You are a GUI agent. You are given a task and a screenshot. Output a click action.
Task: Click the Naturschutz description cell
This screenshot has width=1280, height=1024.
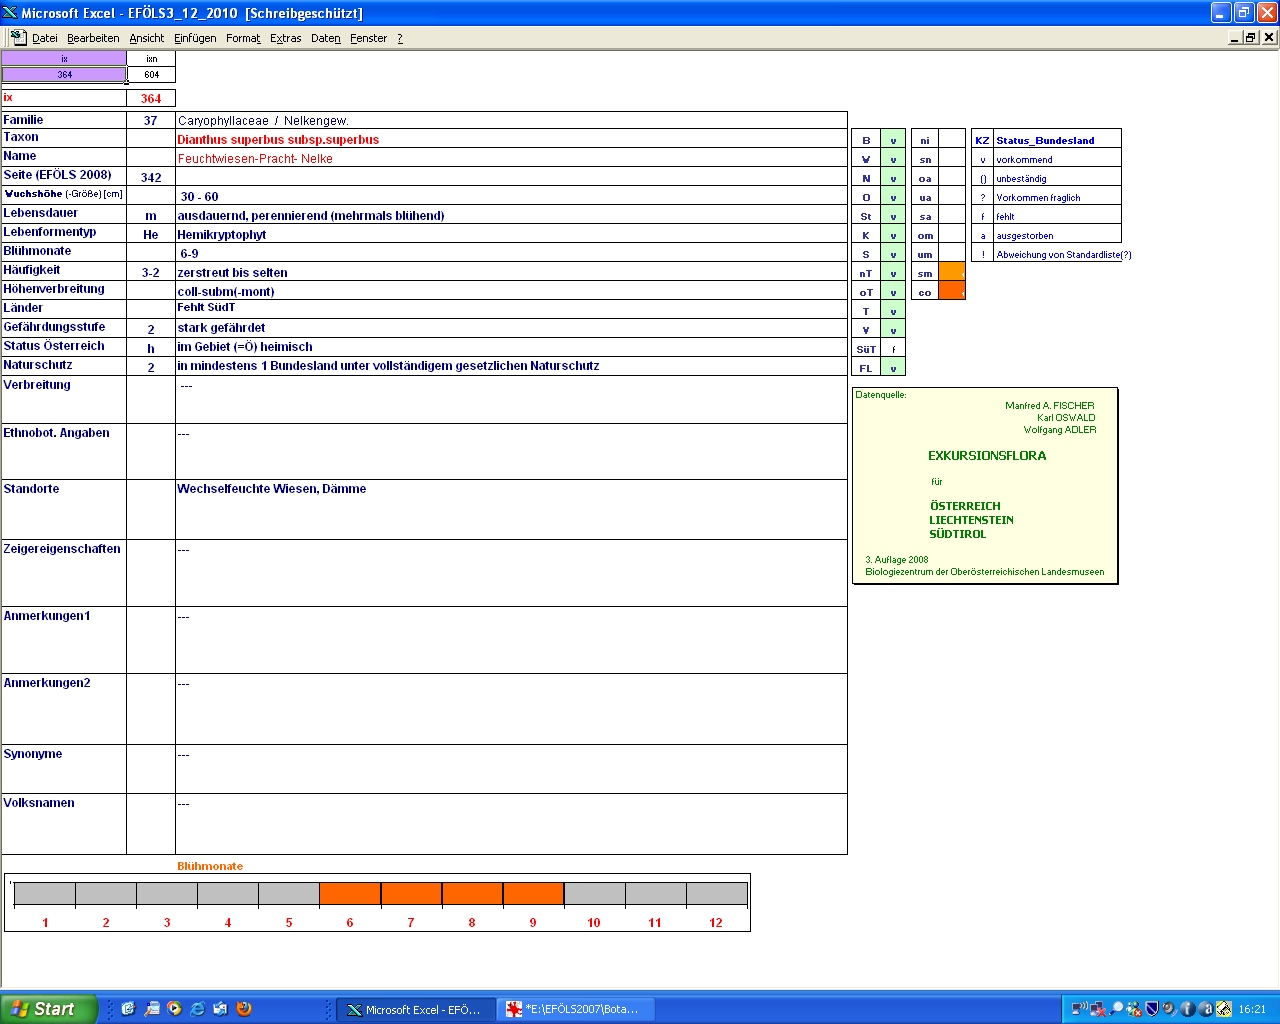click(x=511, y=366)
